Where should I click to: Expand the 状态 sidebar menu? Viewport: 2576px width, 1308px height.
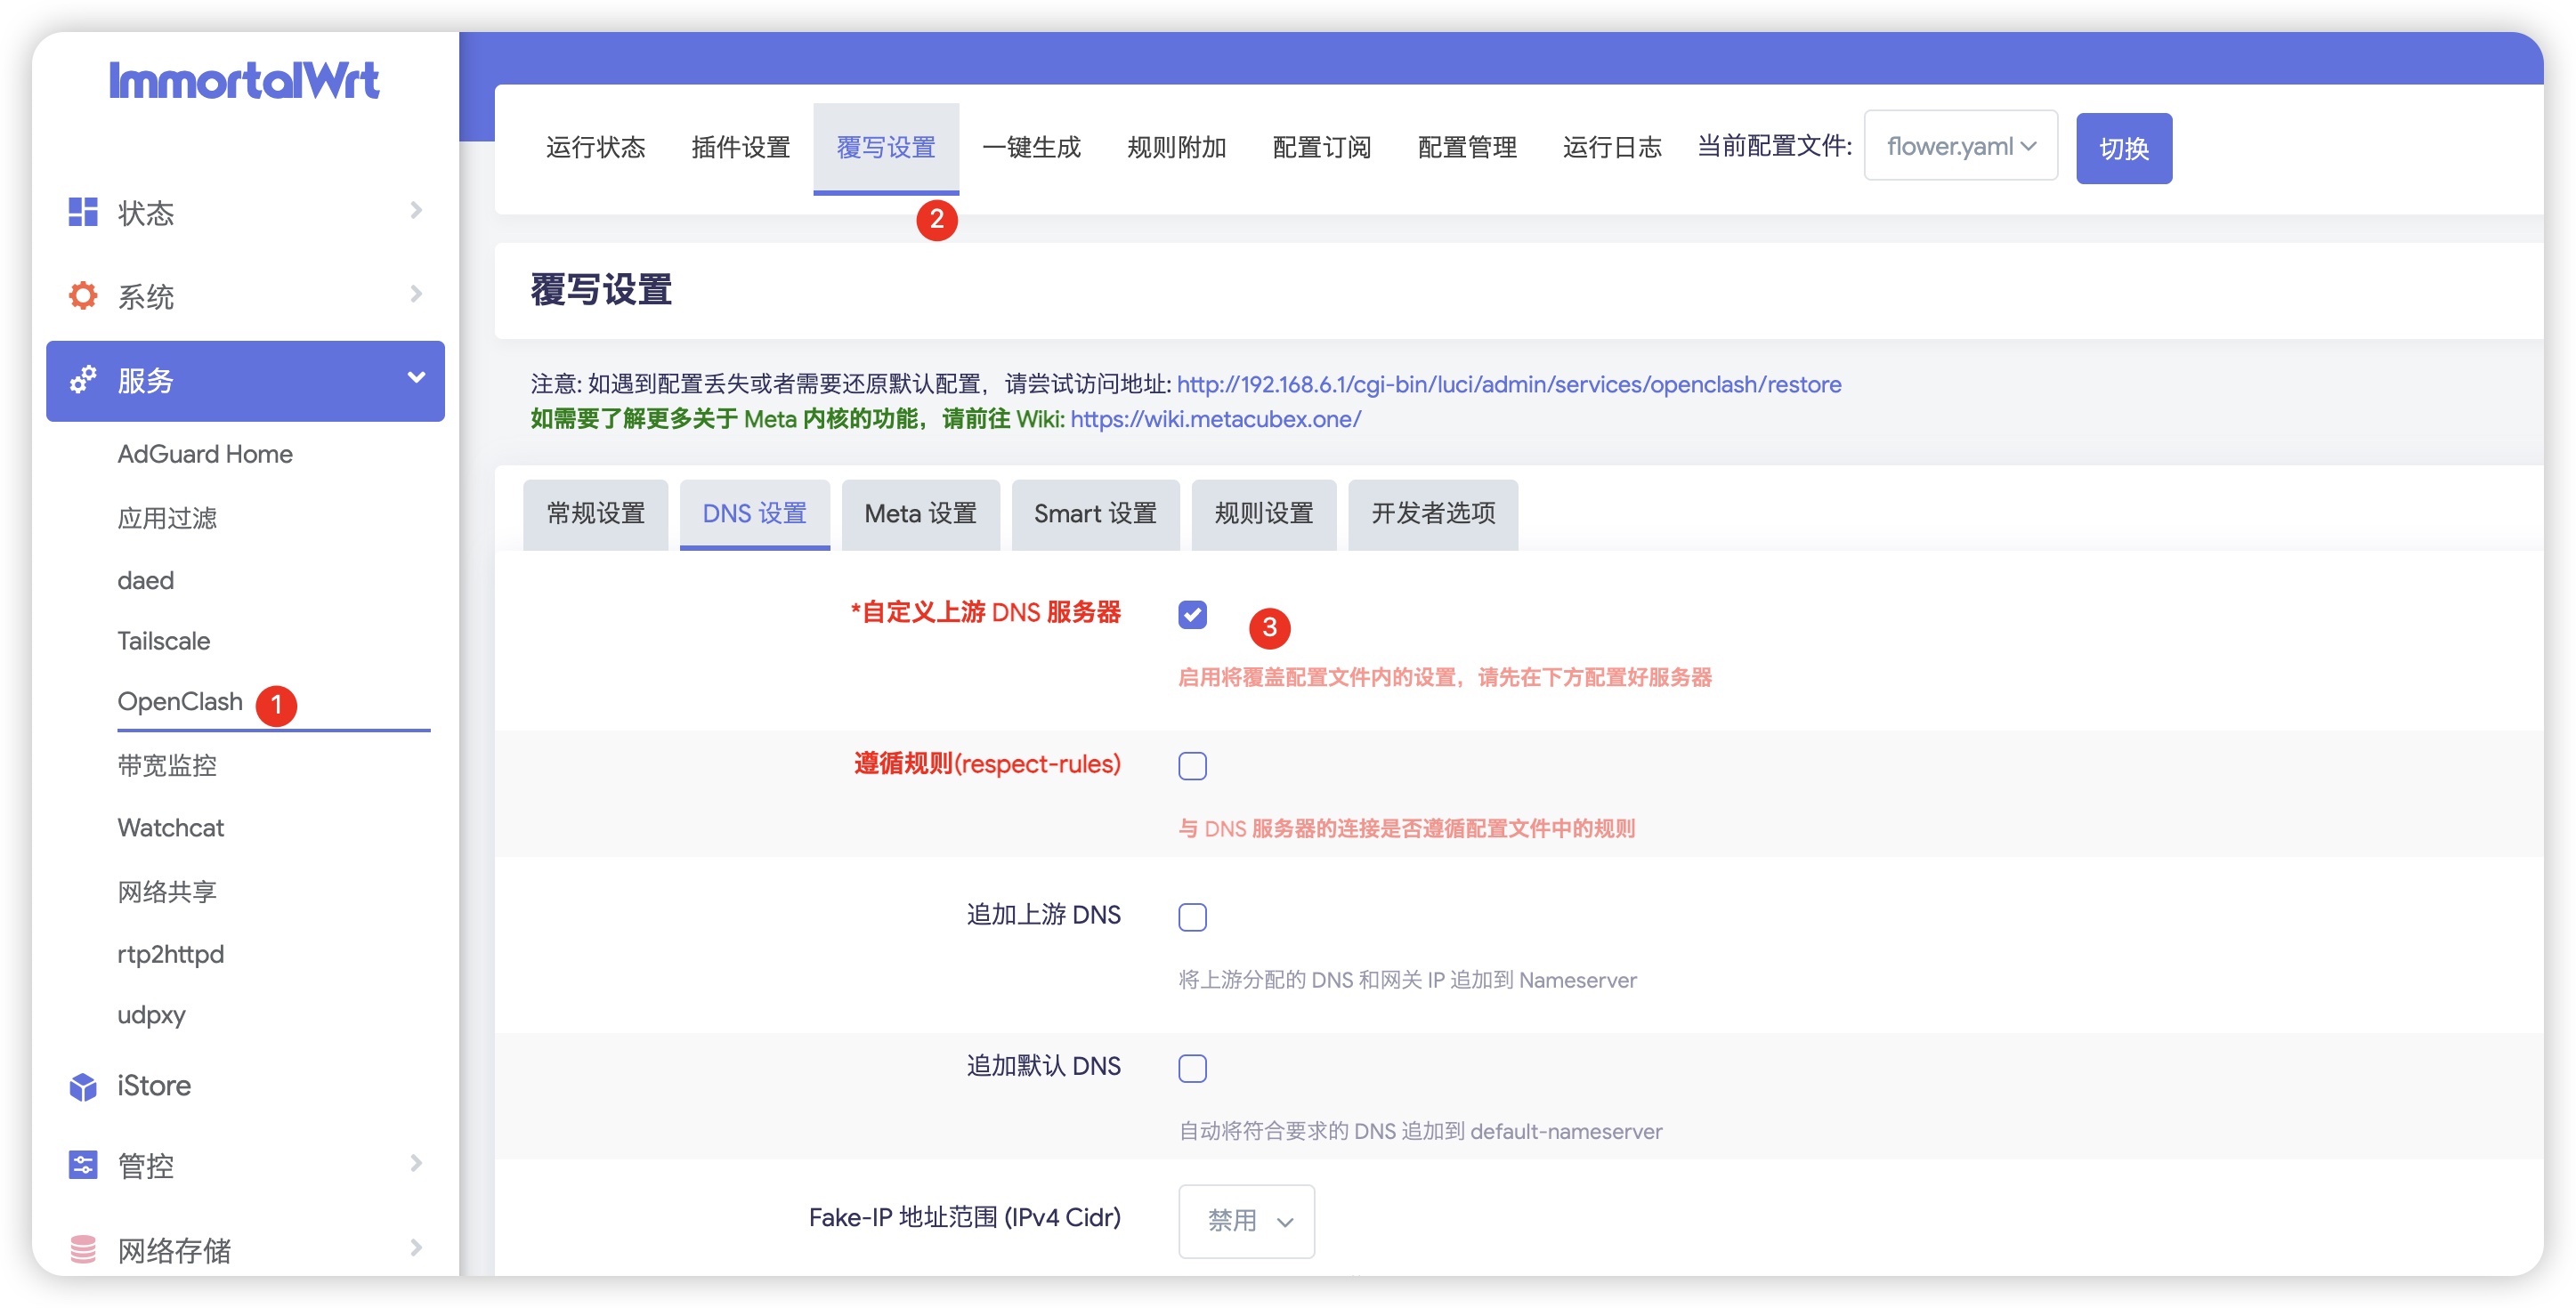416,212
